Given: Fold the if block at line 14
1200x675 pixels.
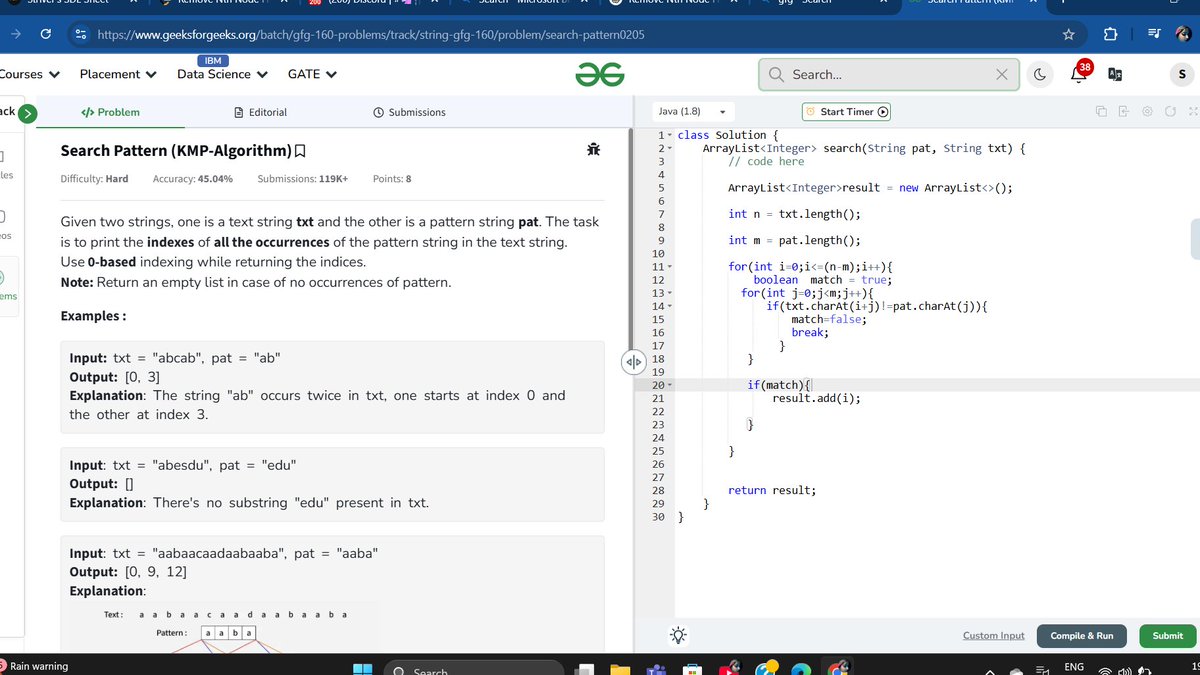Looking at the screenshot, I should point(670,306).
